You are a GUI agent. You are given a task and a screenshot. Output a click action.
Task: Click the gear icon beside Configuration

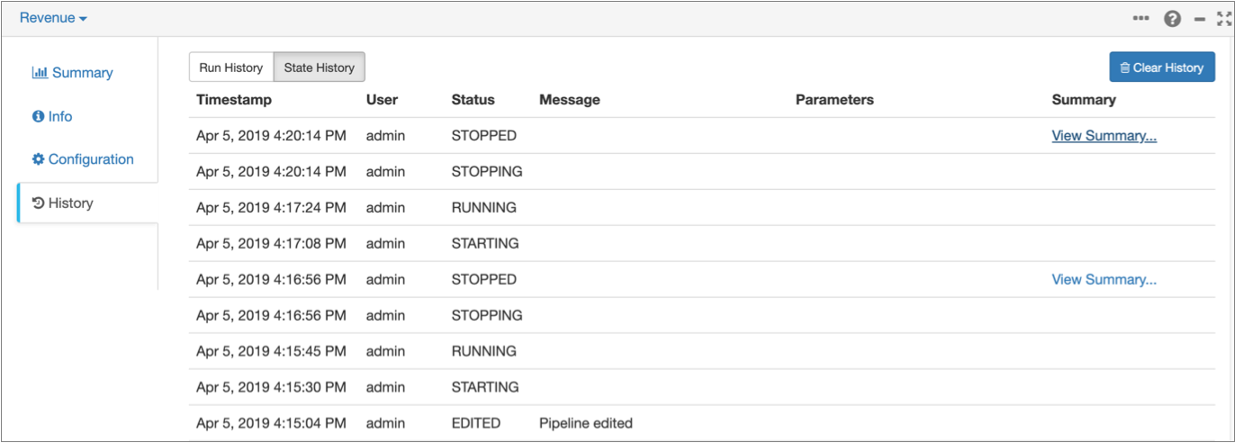tap(38, 159)
